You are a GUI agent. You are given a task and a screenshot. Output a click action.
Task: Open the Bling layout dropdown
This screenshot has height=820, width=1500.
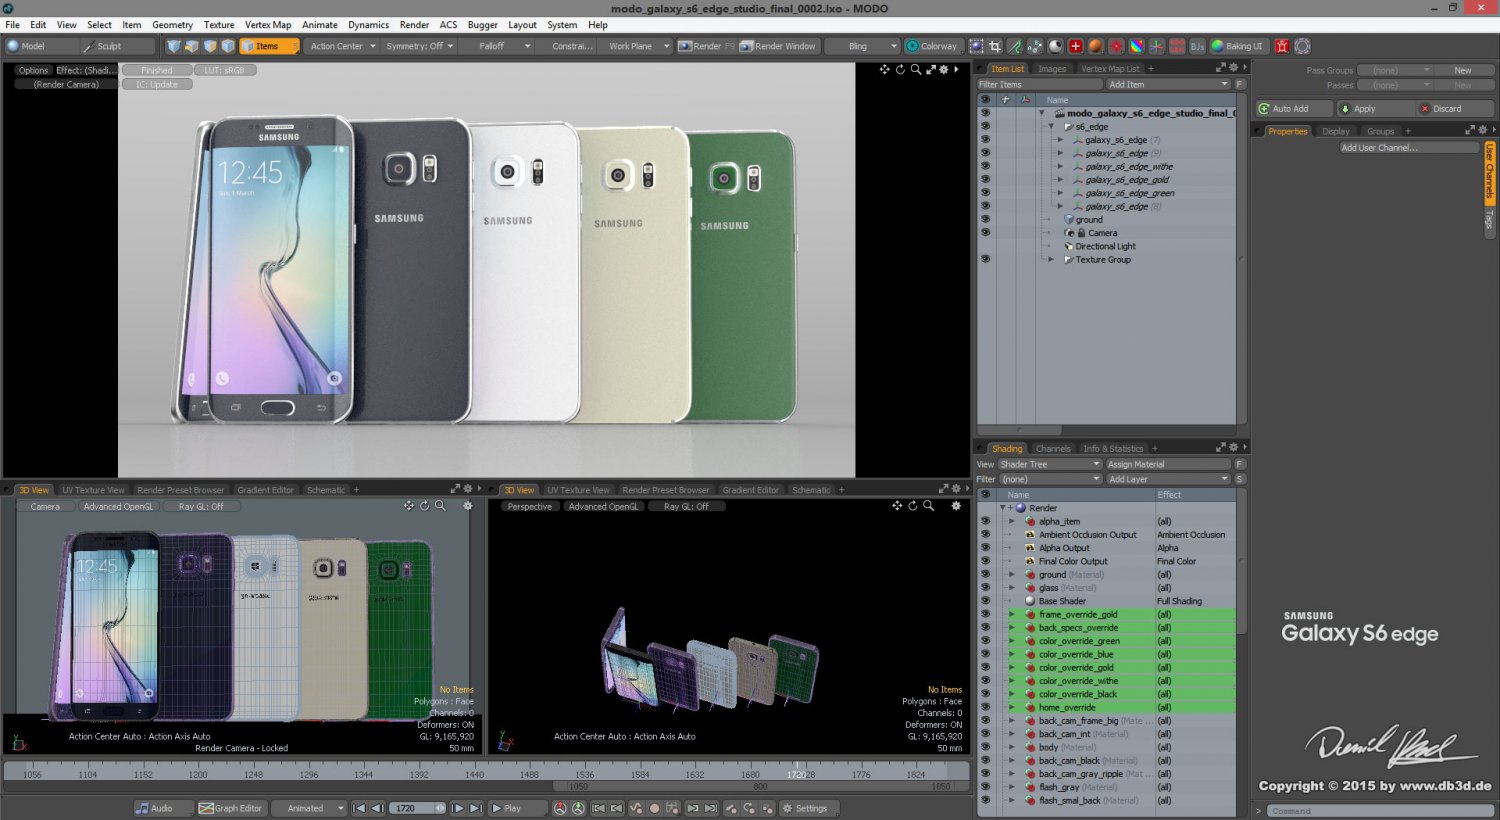863,46
